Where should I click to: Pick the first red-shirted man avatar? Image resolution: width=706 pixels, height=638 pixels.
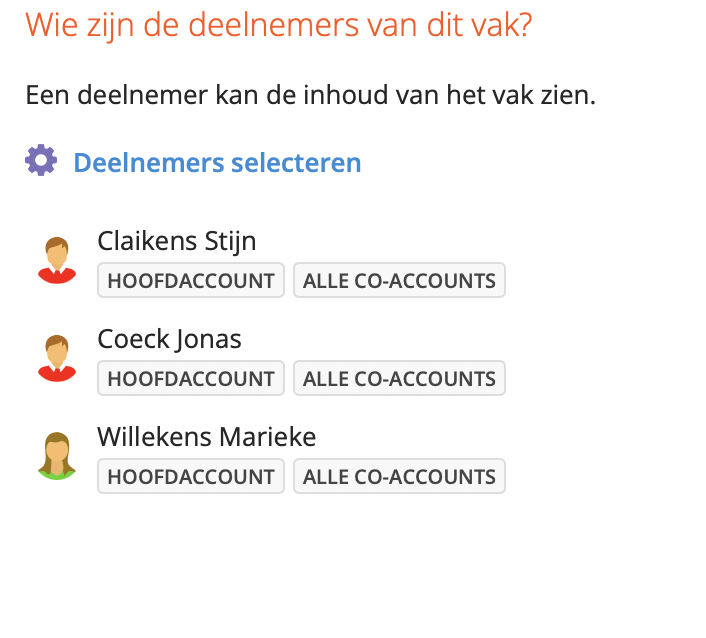(57, 260)
